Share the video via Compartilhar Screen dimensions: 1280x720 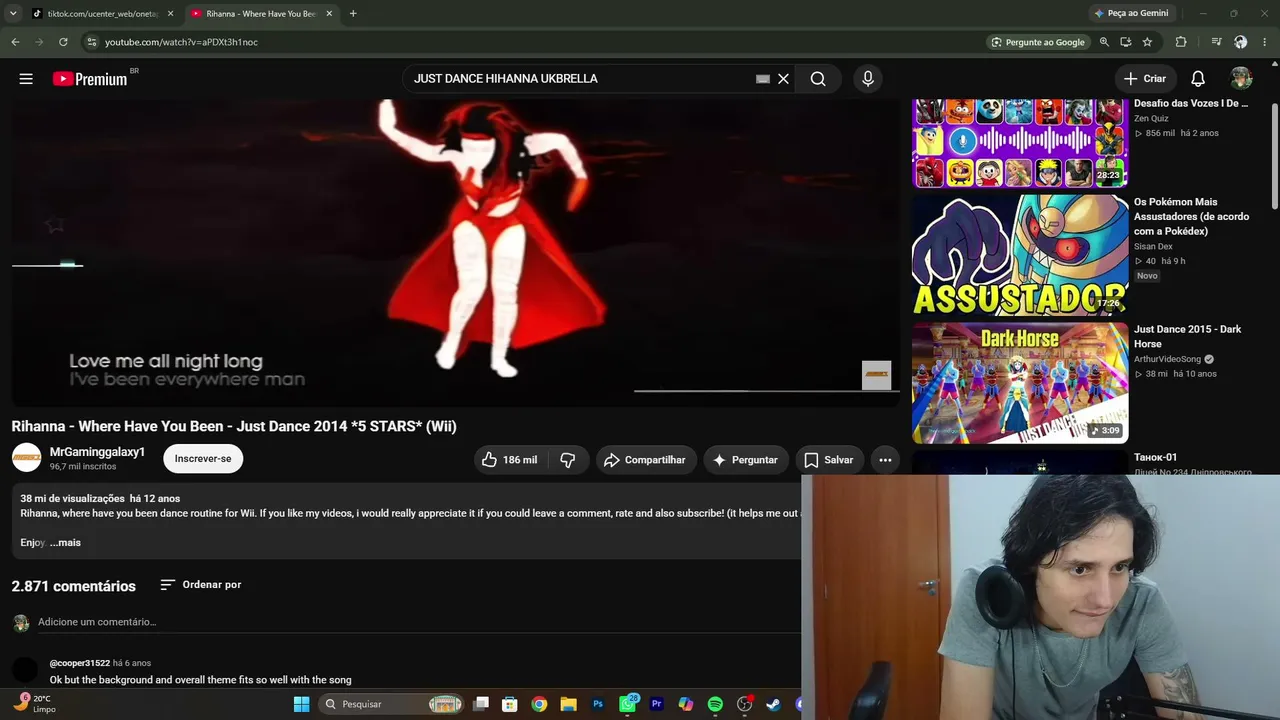coord(645,460)
